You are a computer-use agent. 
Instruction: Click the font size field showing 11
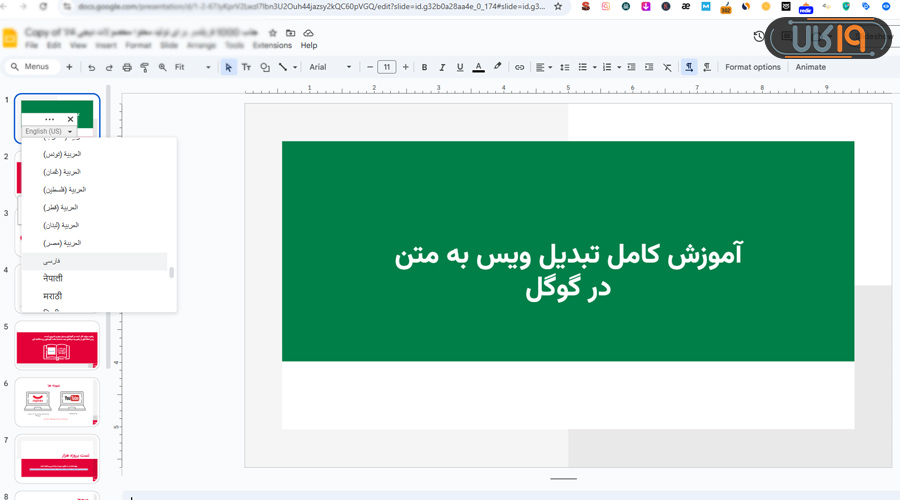(387, 67)
